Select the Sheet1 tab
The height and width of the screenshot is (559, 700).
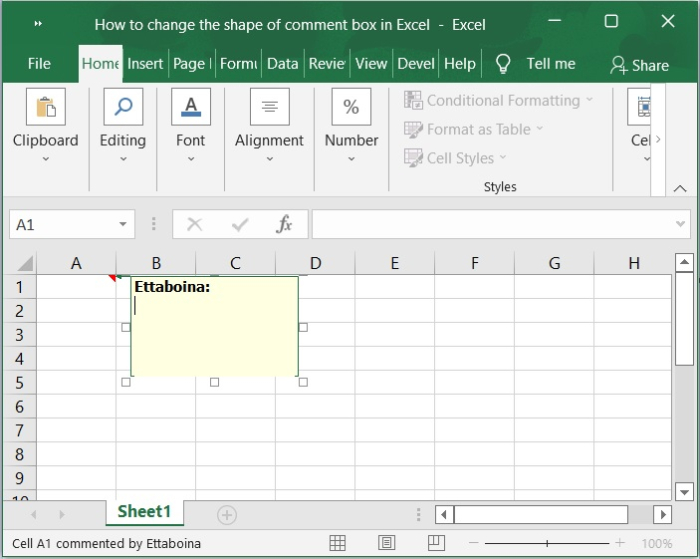coord(144,512)
